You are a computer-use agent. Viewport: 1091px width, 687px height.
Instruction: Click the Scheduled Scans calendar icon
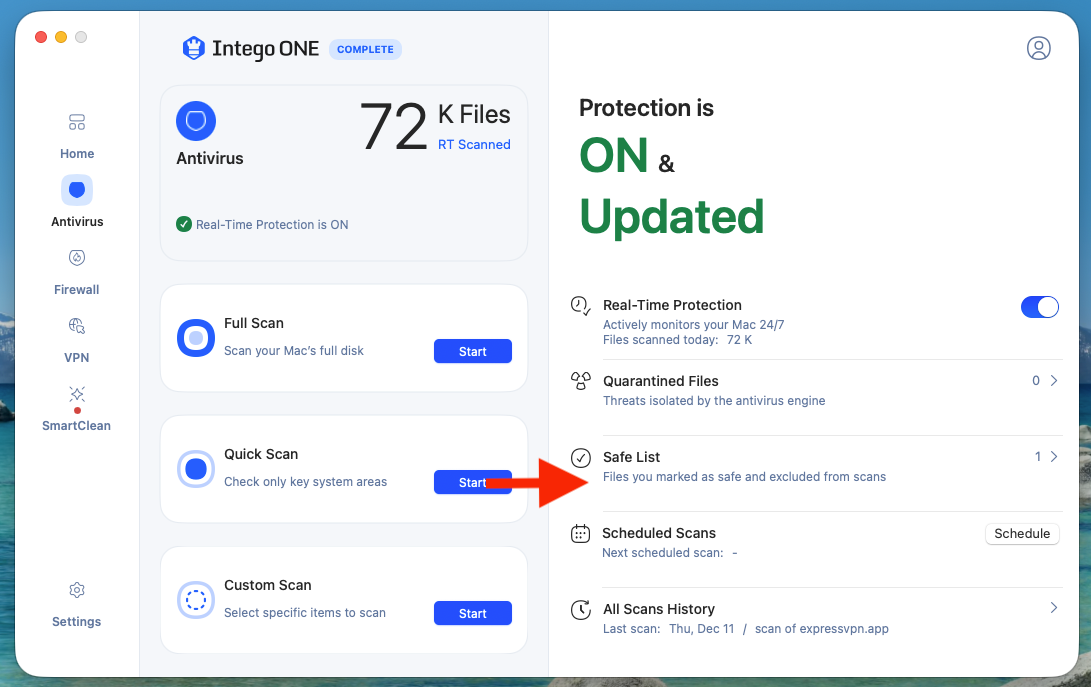click(x=580, y=533)
